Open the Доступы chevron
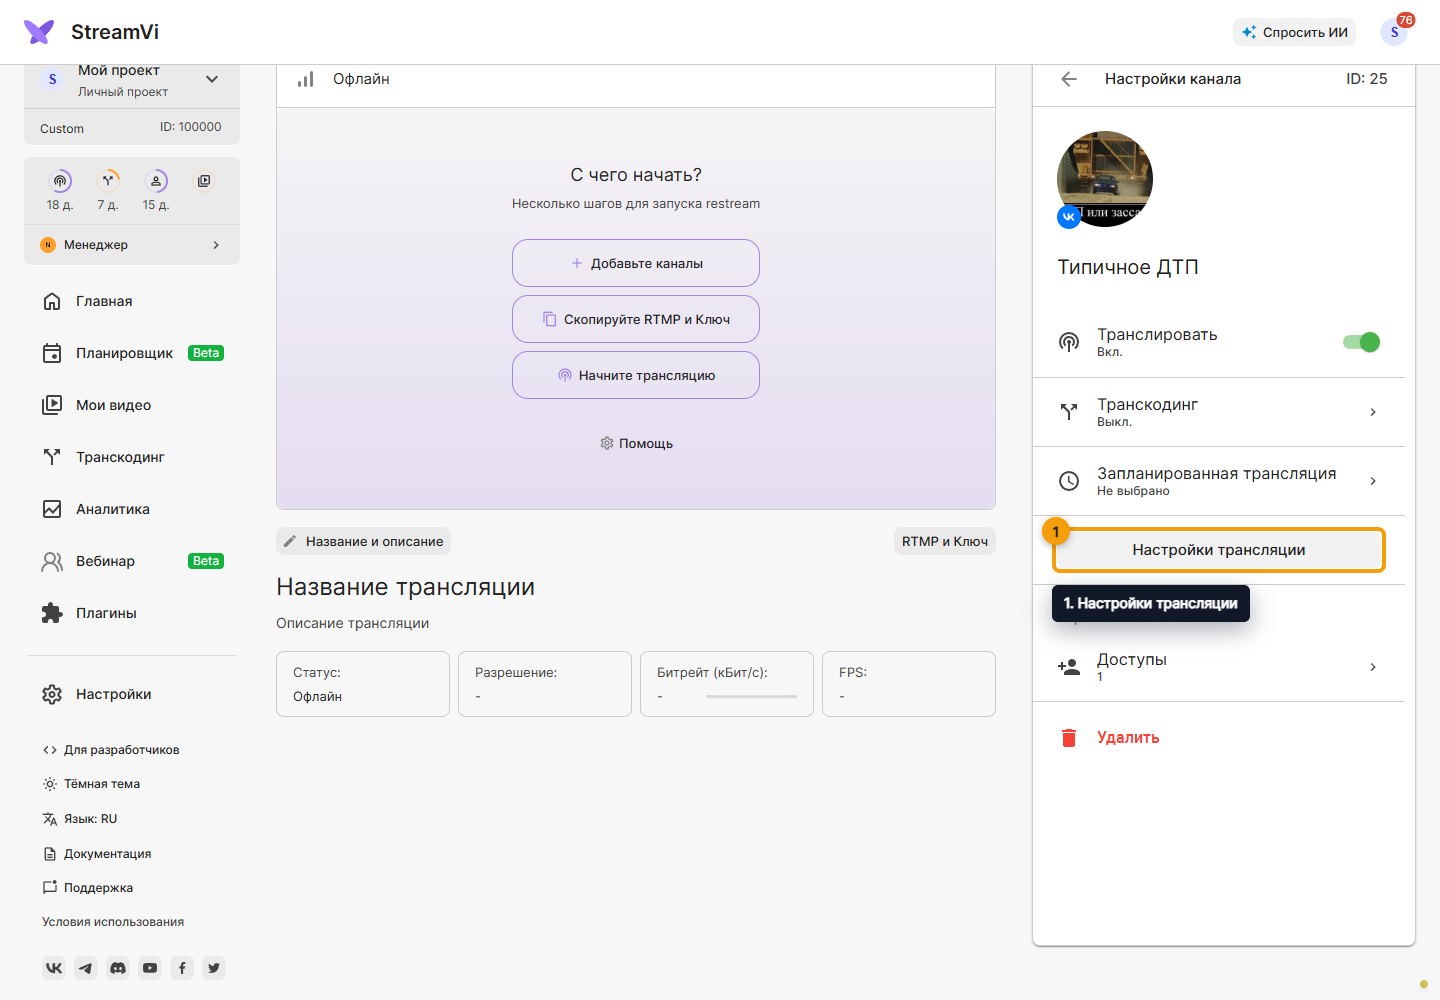The height and width of the screenshot is (1000, 1440). click(x=1373, y=667)
